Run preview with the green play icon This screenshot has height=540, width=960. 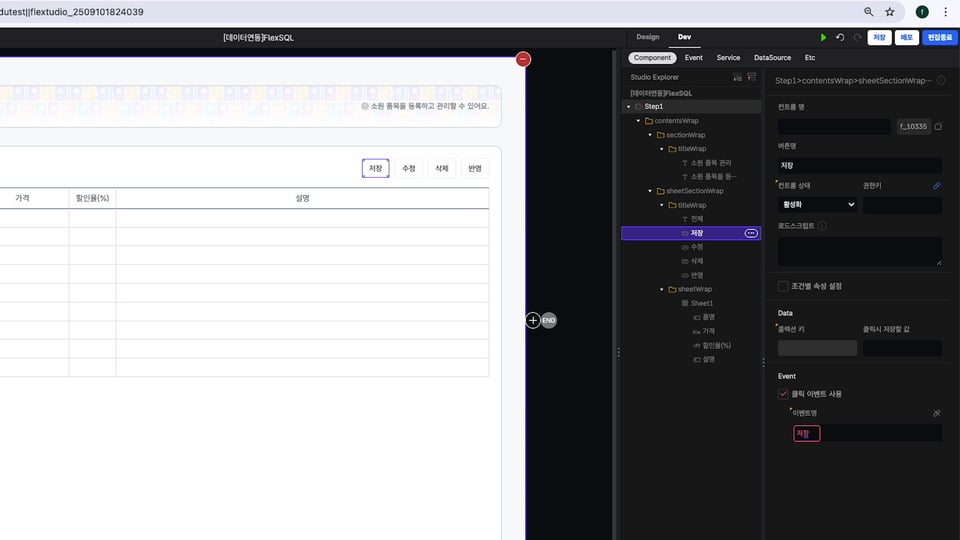(x=823, y=37)
